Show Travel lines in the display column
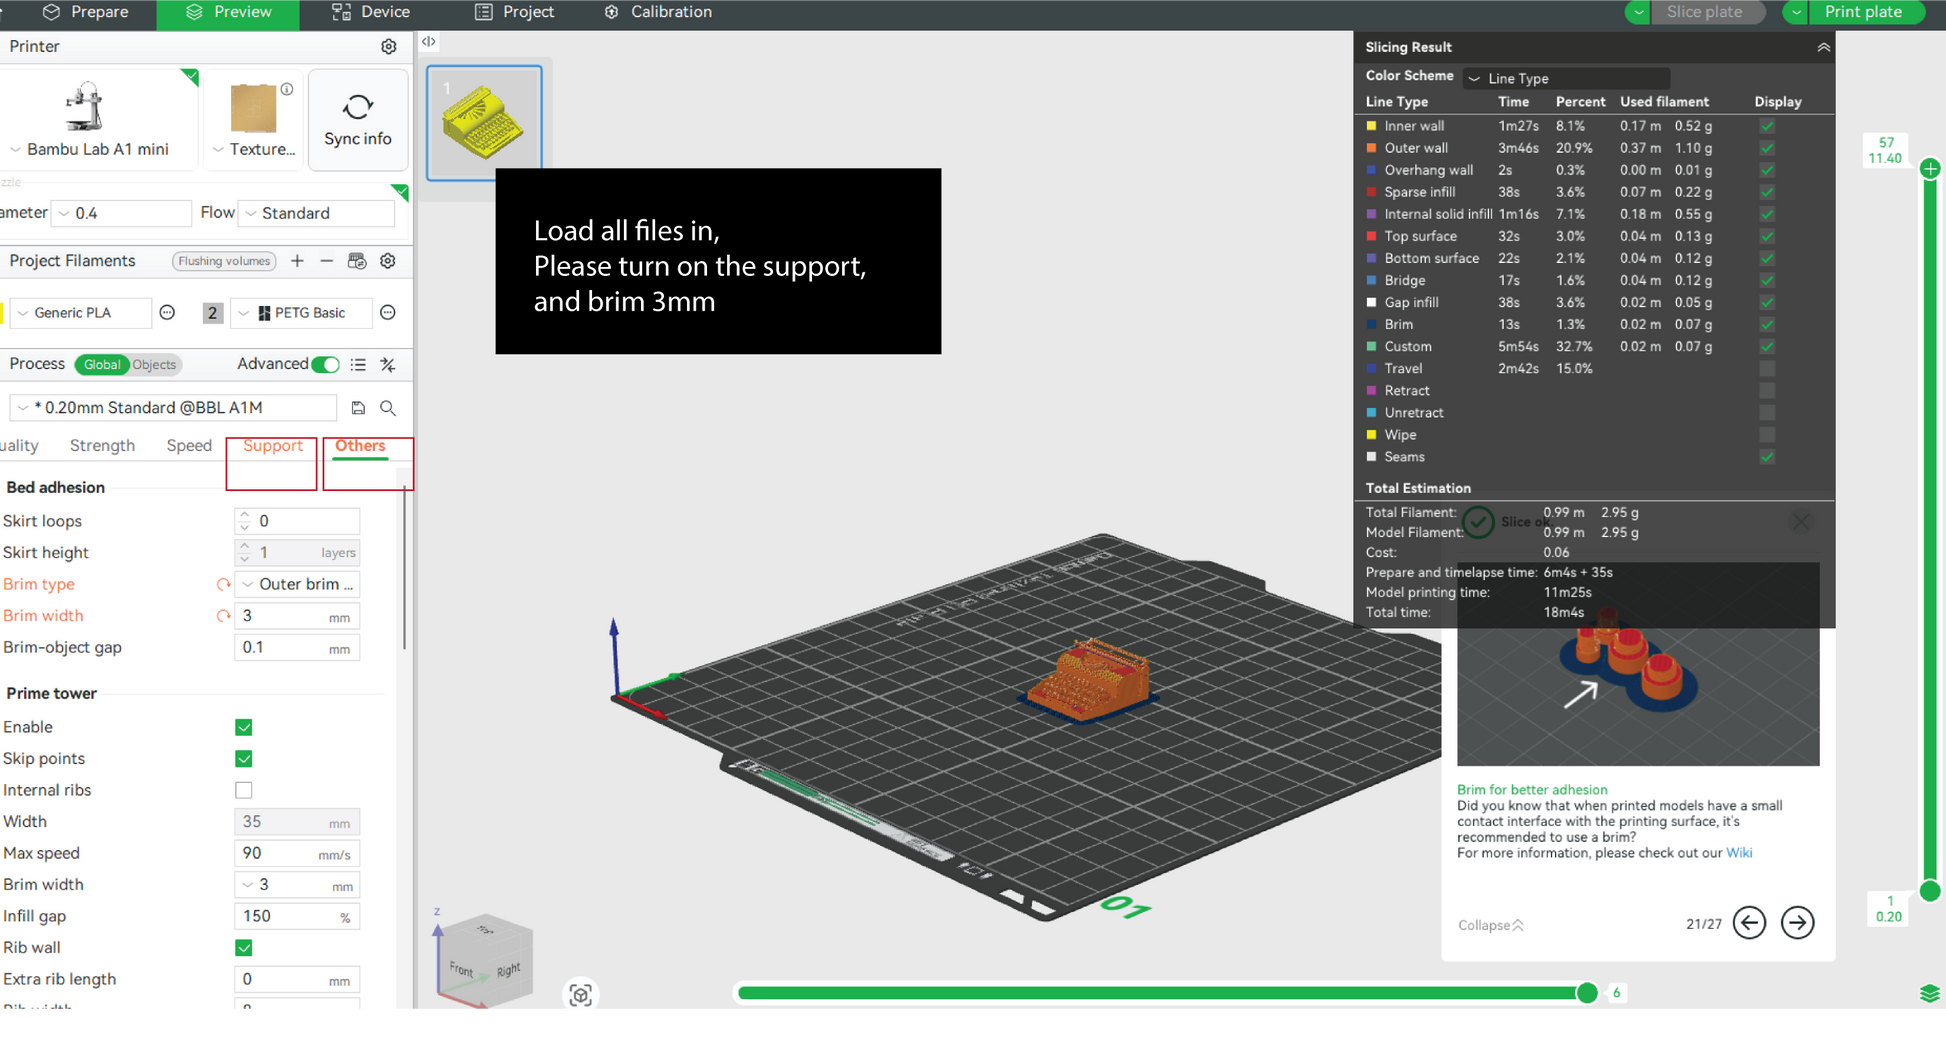This screenshot has width=1946, height=1047. (x=1767, y=369)
